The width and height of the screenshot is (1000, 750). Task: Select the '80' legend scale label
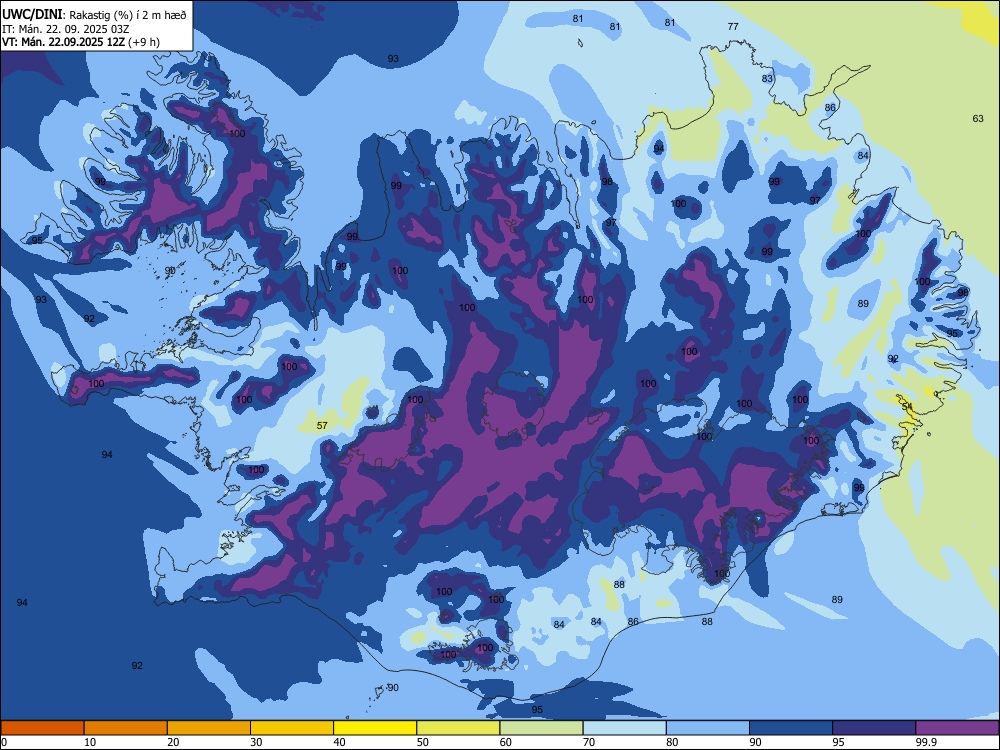point(672,742)
